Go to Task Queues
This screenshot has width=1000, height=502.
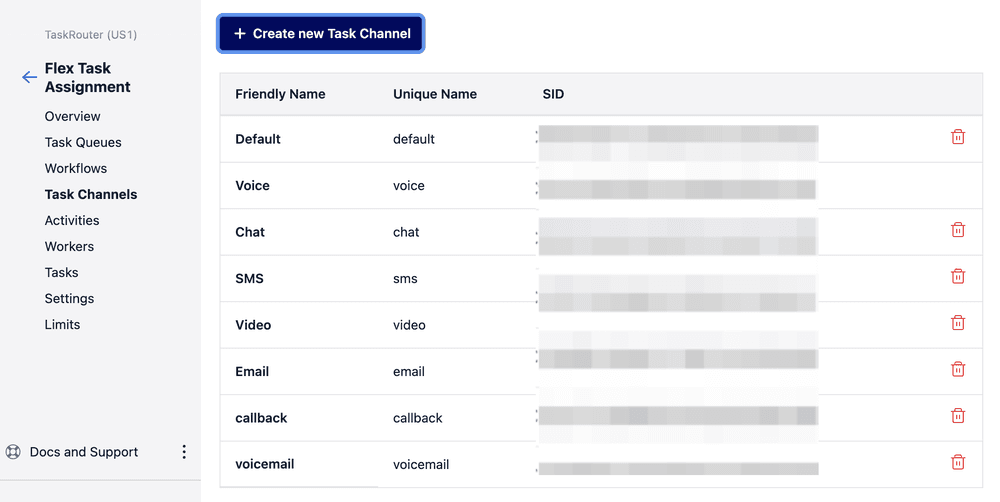83,142
